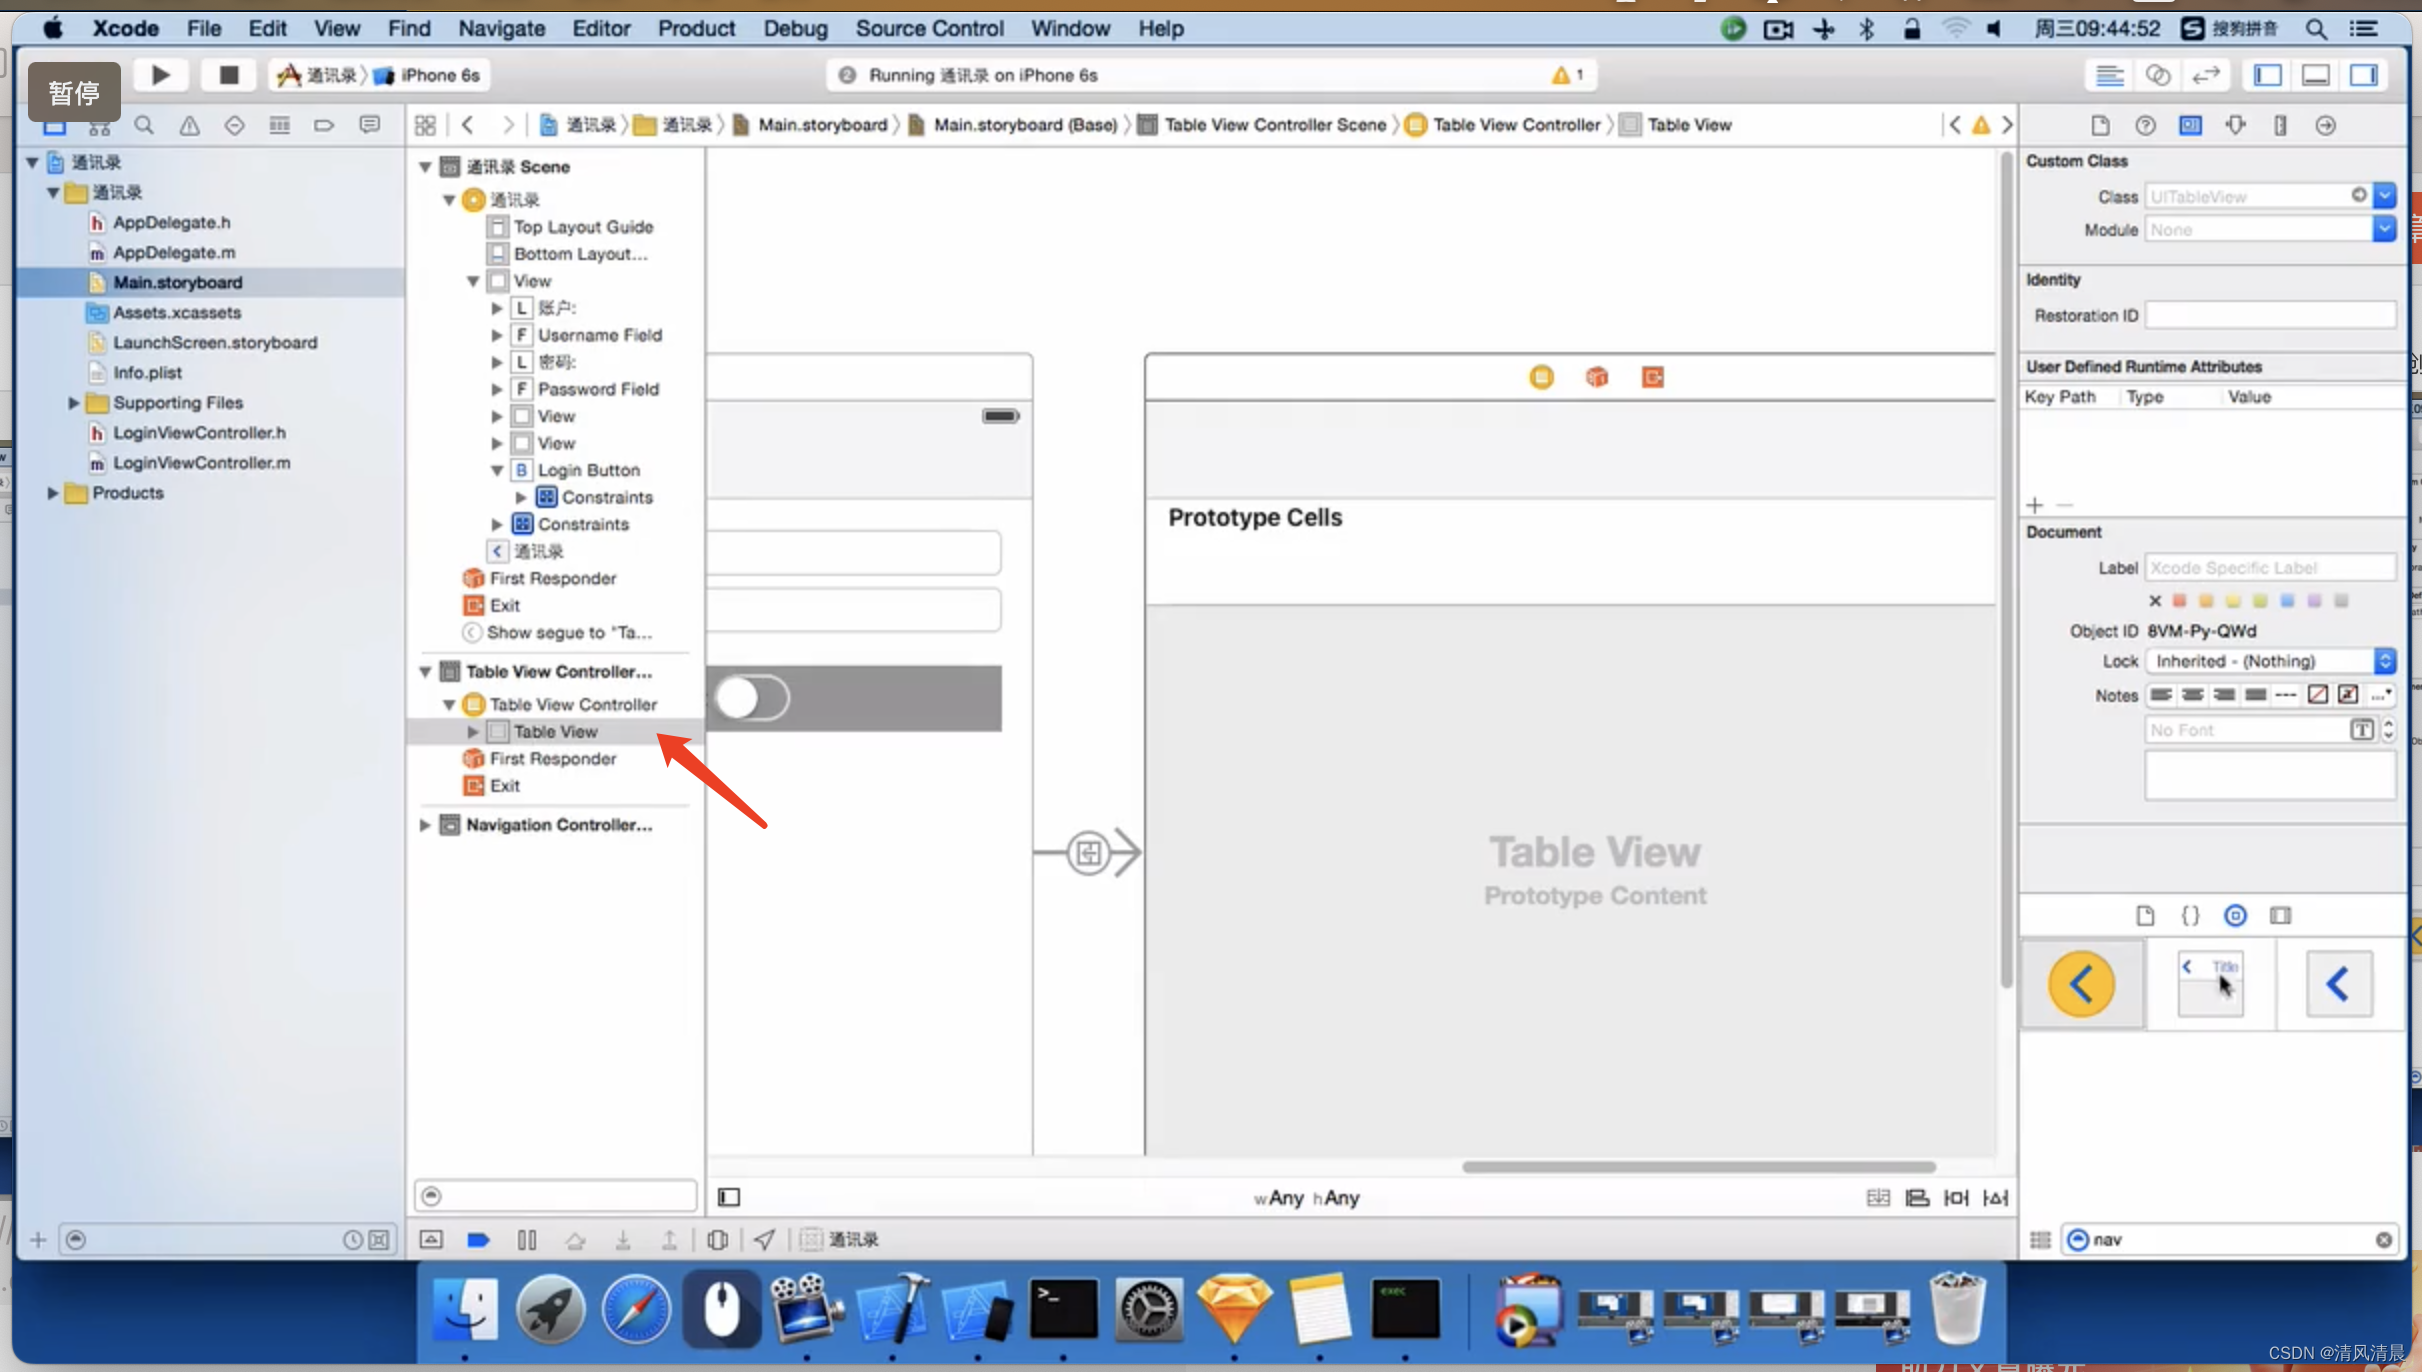Show the Identity inspector
The width and height of the screenshot is (2422, 1372).
(2190, 125)
